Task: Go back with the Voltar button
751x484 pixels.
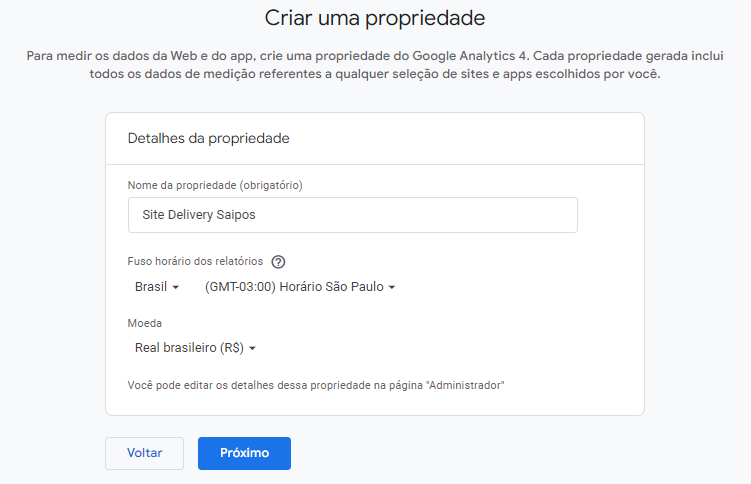Action: tap(145, 453)
